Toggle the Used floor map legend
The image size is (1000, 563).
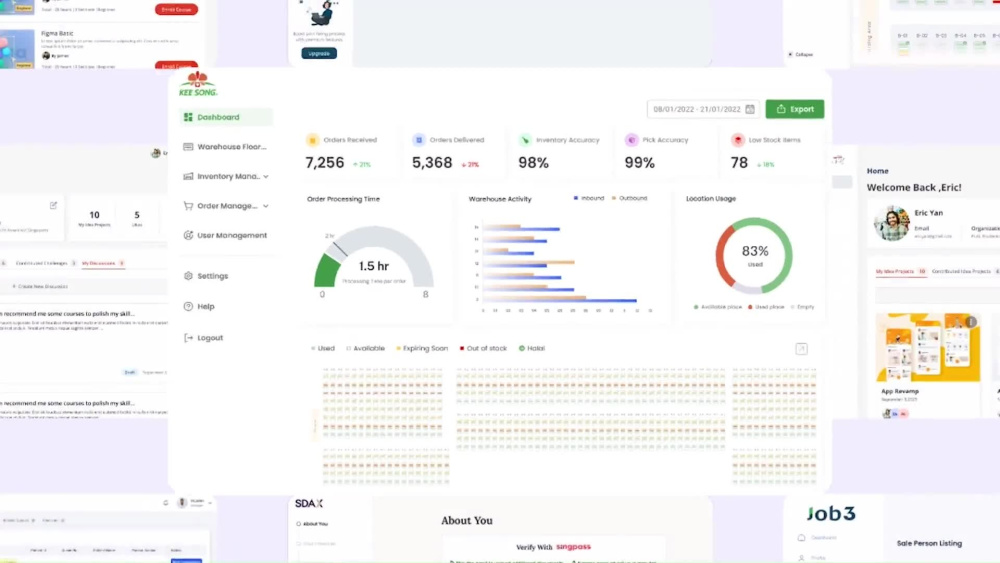pyautogui.click(x=323, y=349)
